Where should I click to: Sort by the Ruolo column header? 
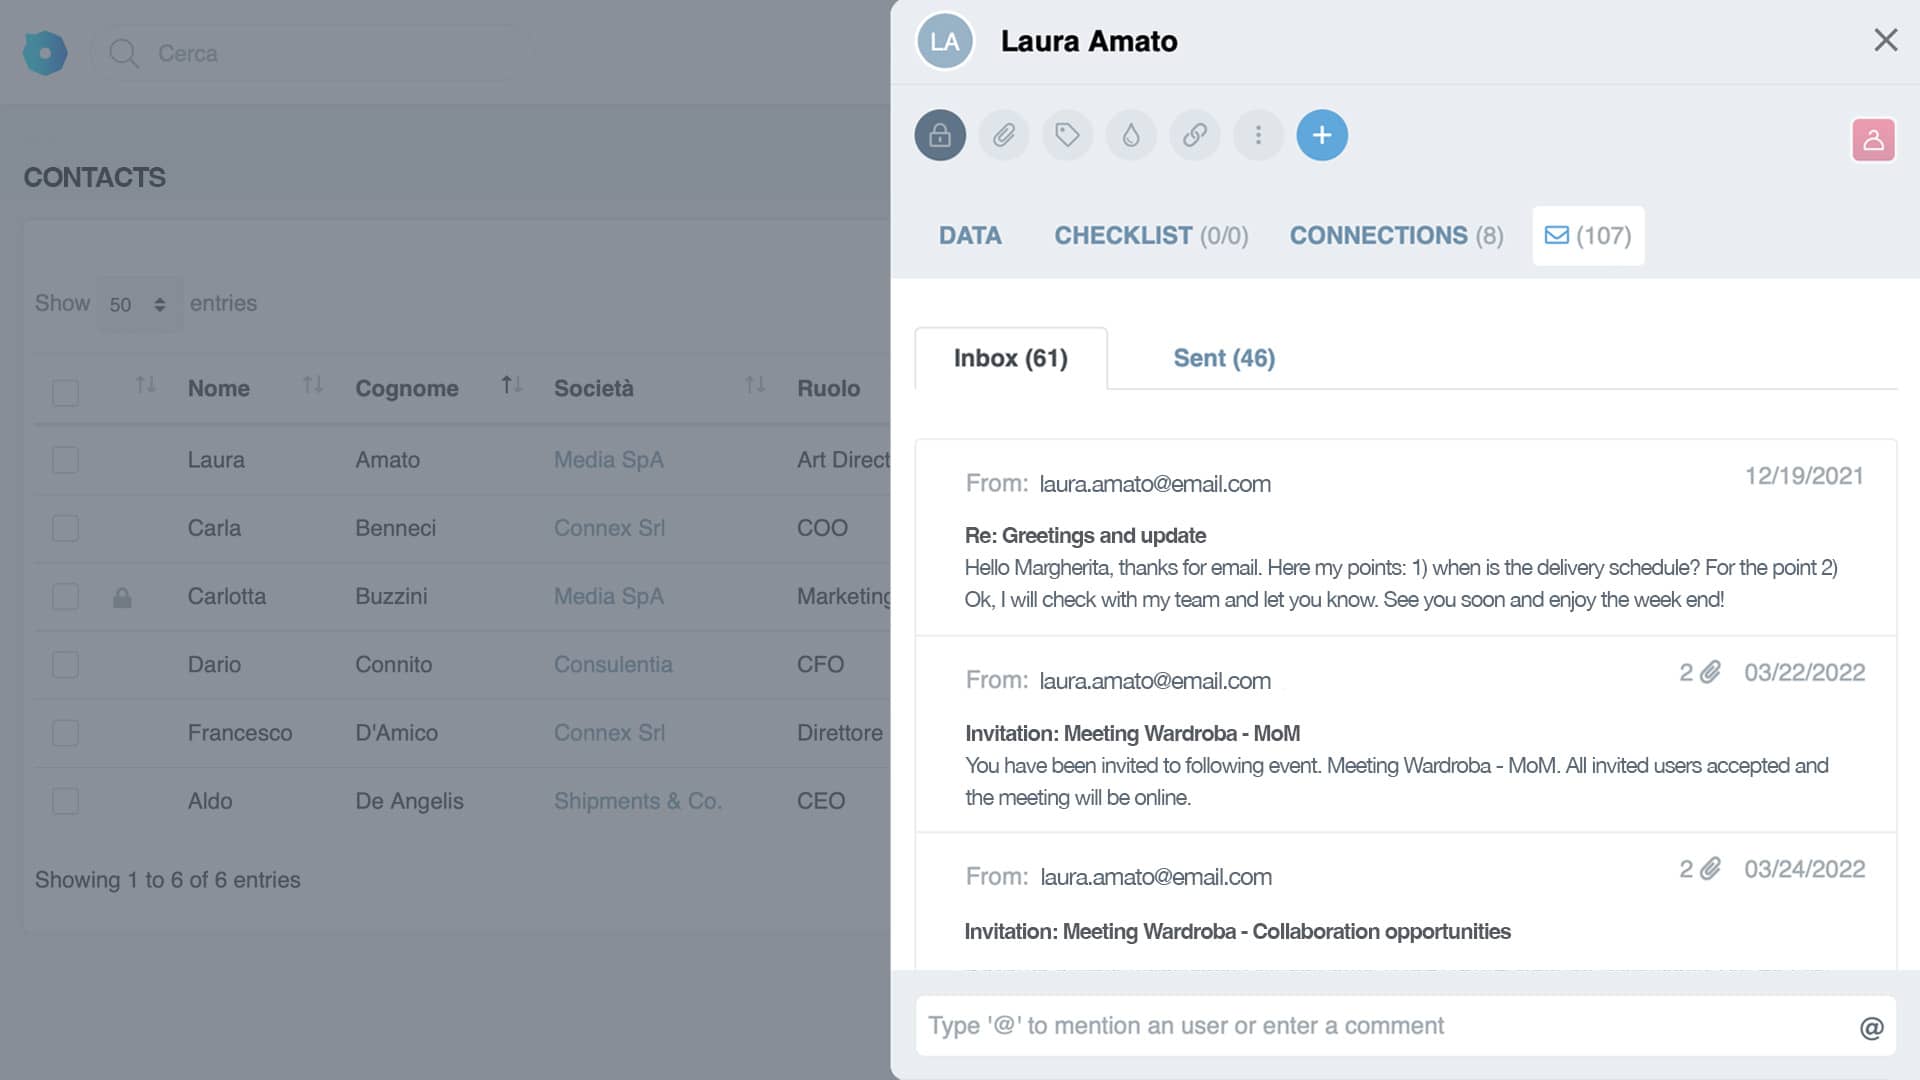[x=828, y=388]
